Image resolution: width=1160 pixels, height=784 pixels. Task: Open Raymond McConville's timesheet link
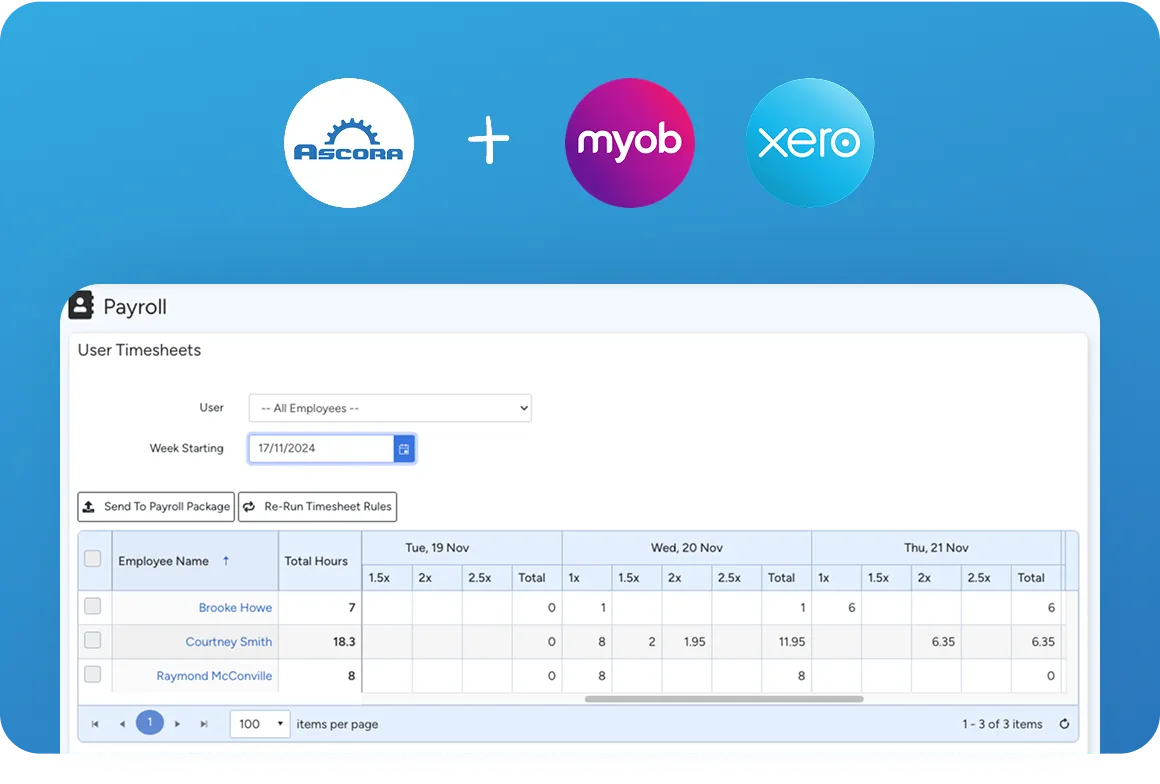214,676
